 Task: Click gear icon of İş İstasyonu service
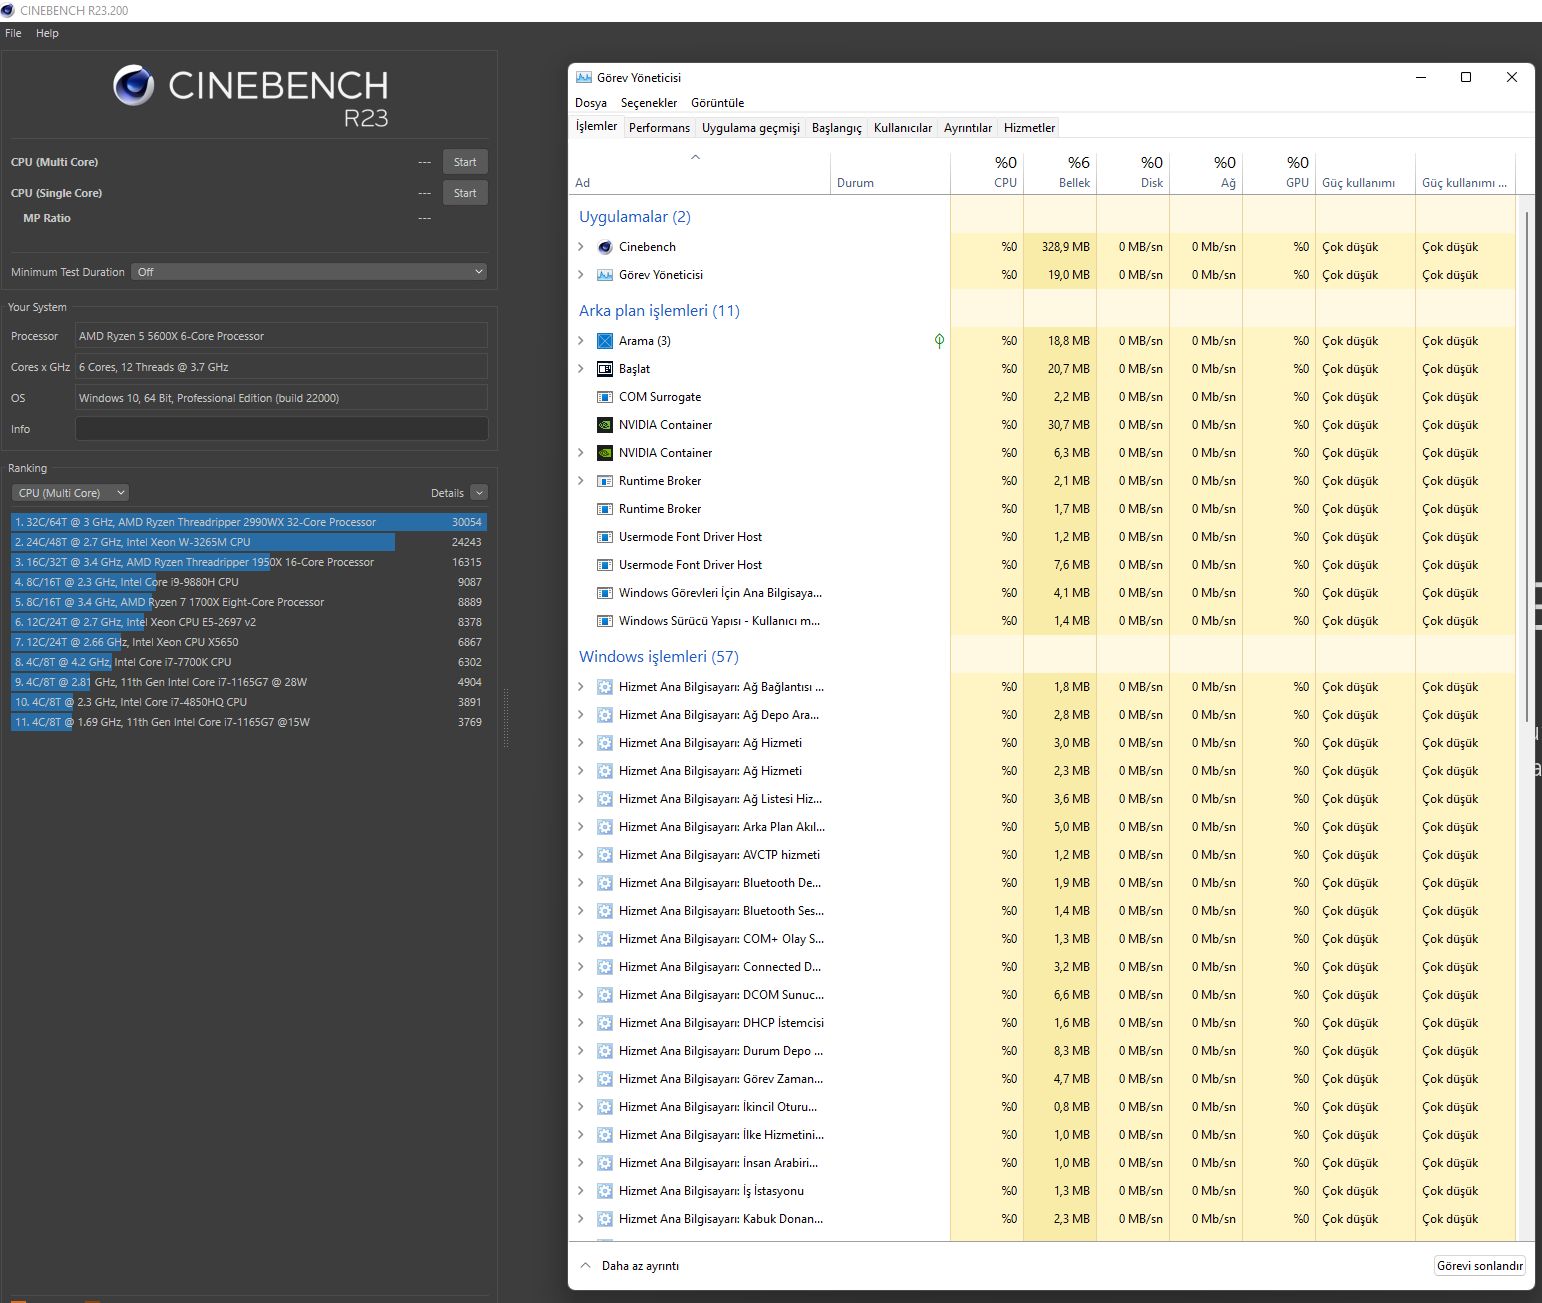604,1191
